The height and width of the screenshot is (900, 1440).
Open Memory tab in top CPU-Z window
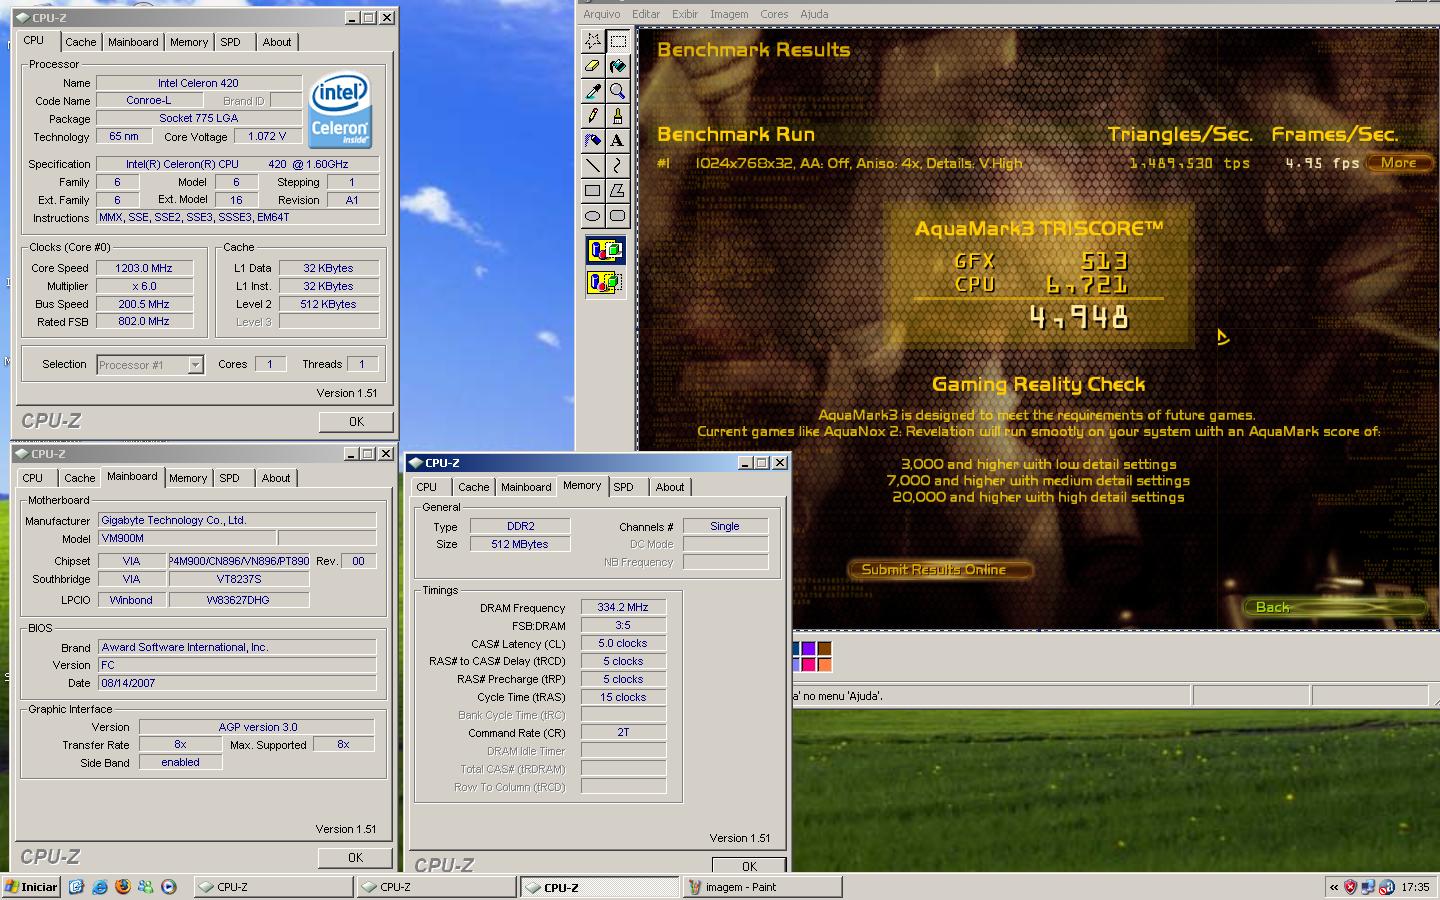click(189, 42)
